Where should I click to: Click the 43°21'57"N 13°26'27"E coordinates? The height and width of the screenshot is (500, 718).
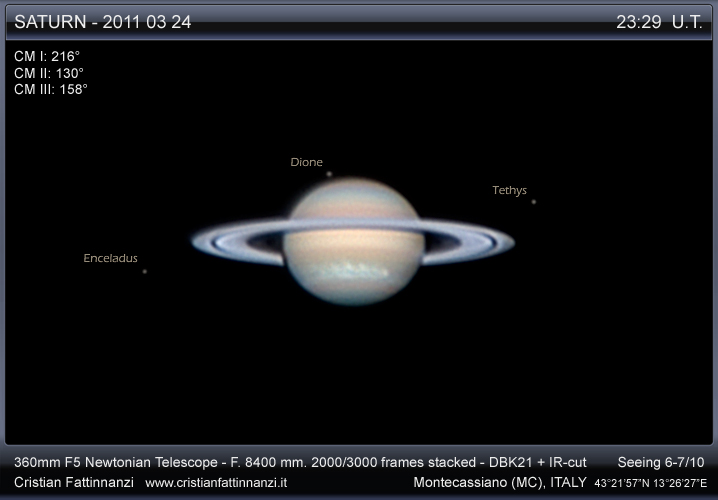[x=650, y=483]
